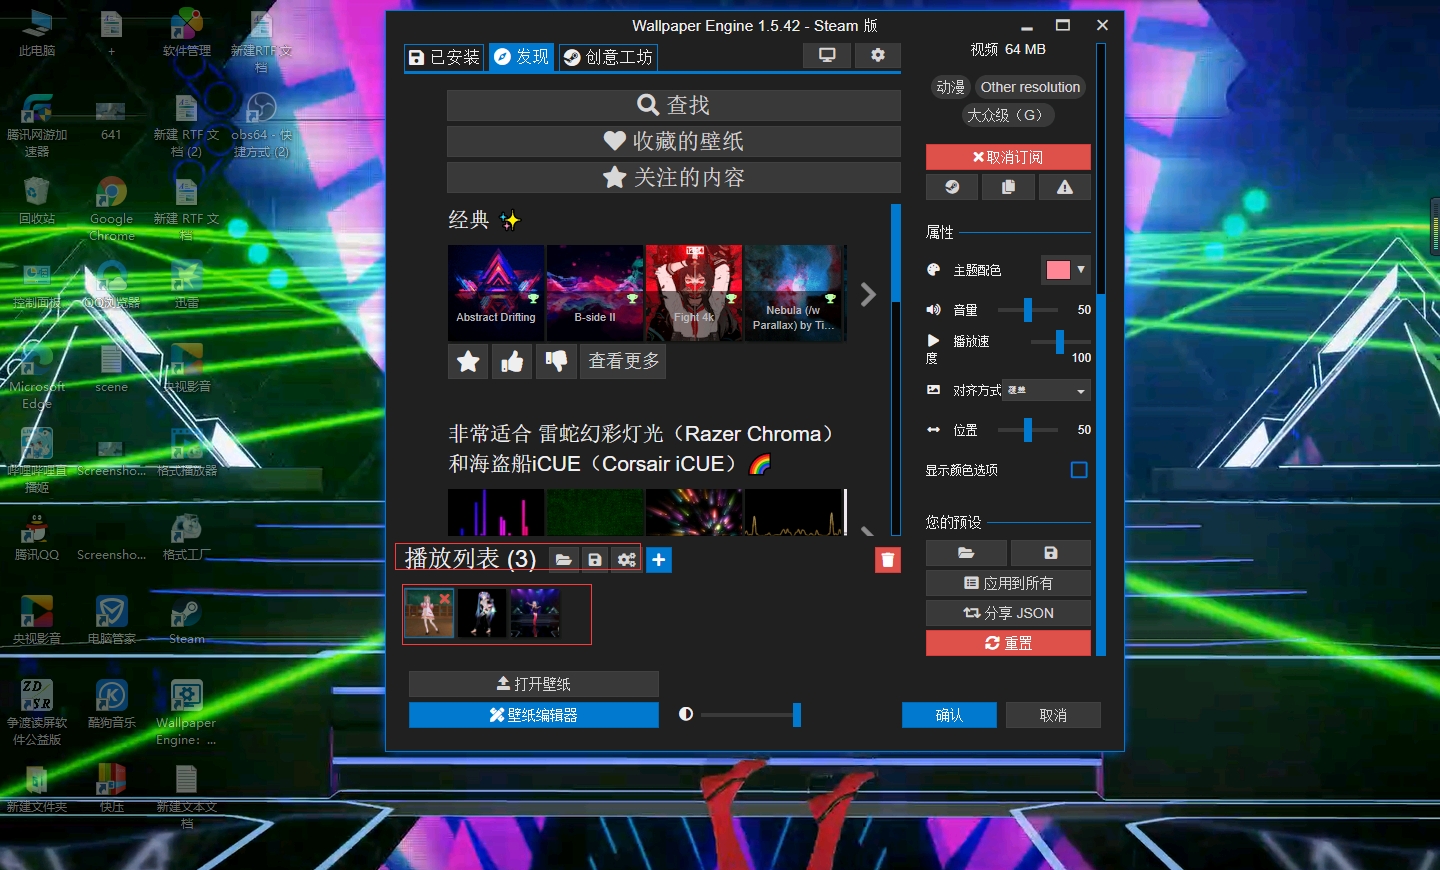
Task: Select the second playlist wallpaper thumbnail
Action: point(482,613)
